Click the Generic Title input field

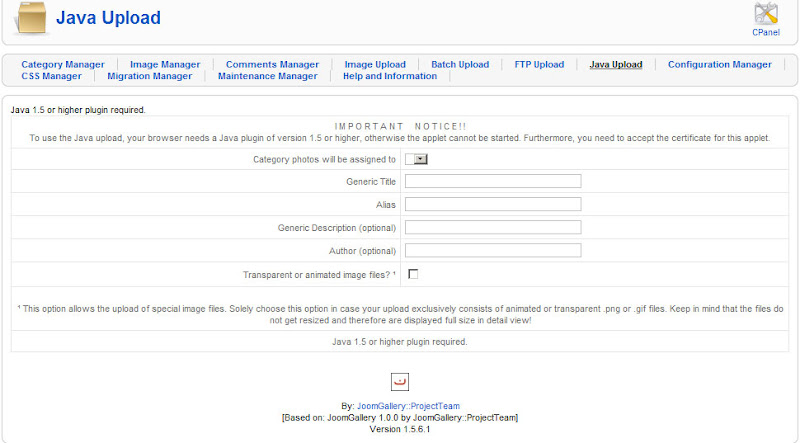(493, 181)
